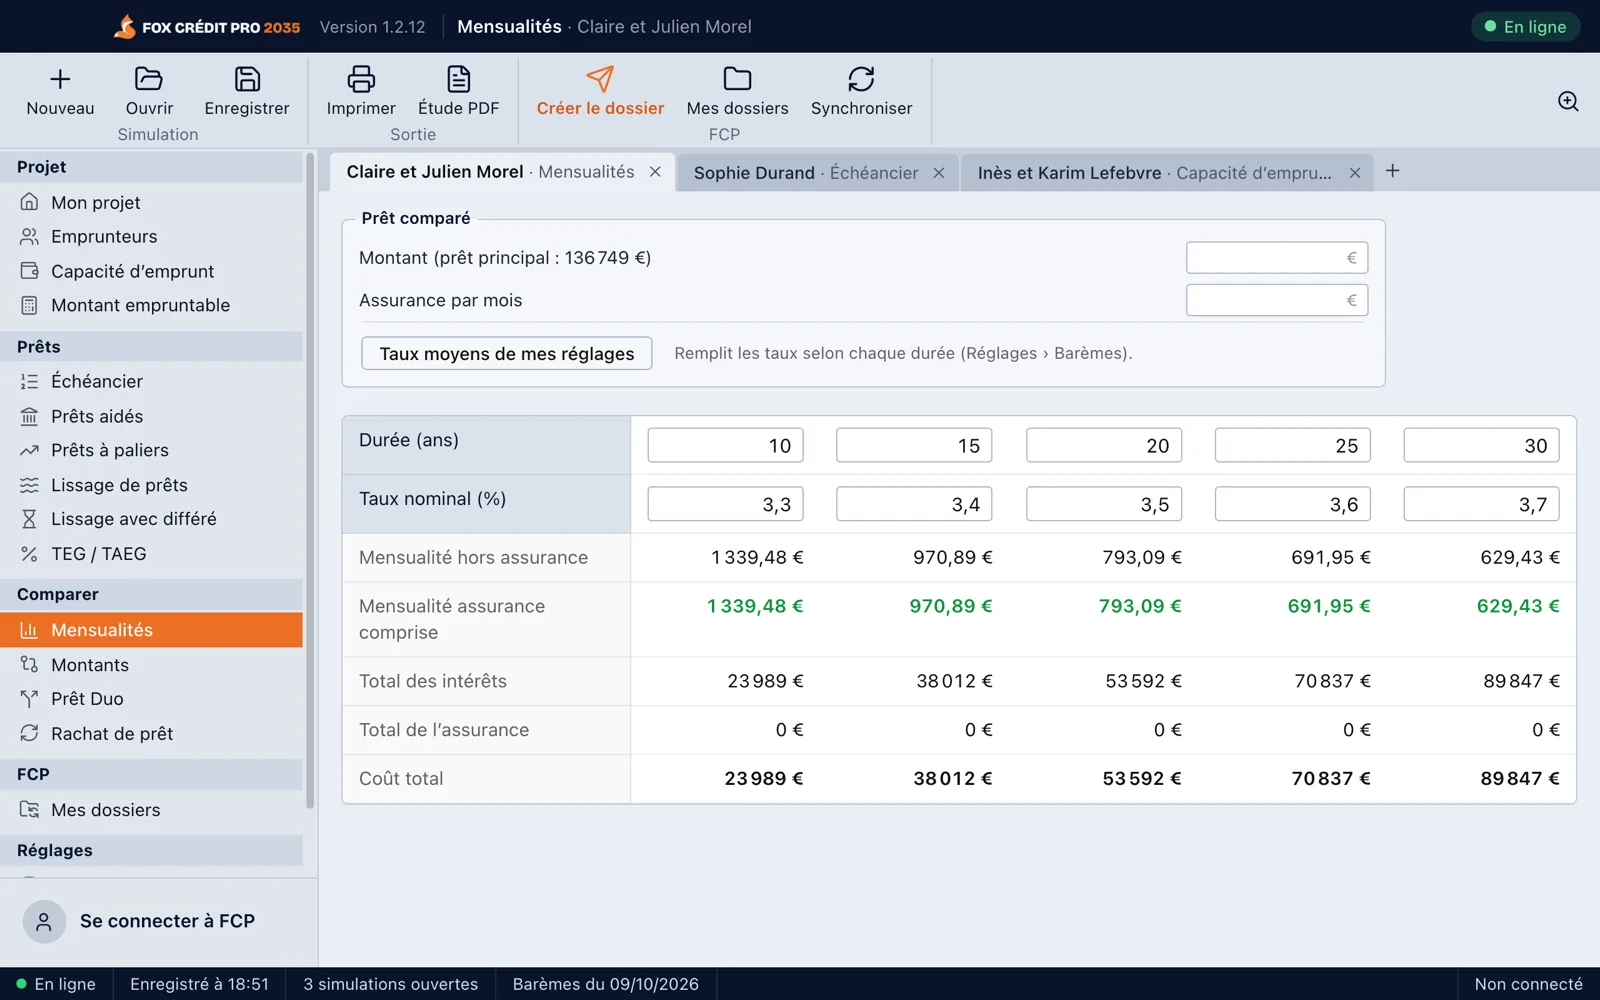Edit the 20 years duration field
Image resolution: width=1600 pixels, height=1000 pixels.
click(x=1104, y=445)
